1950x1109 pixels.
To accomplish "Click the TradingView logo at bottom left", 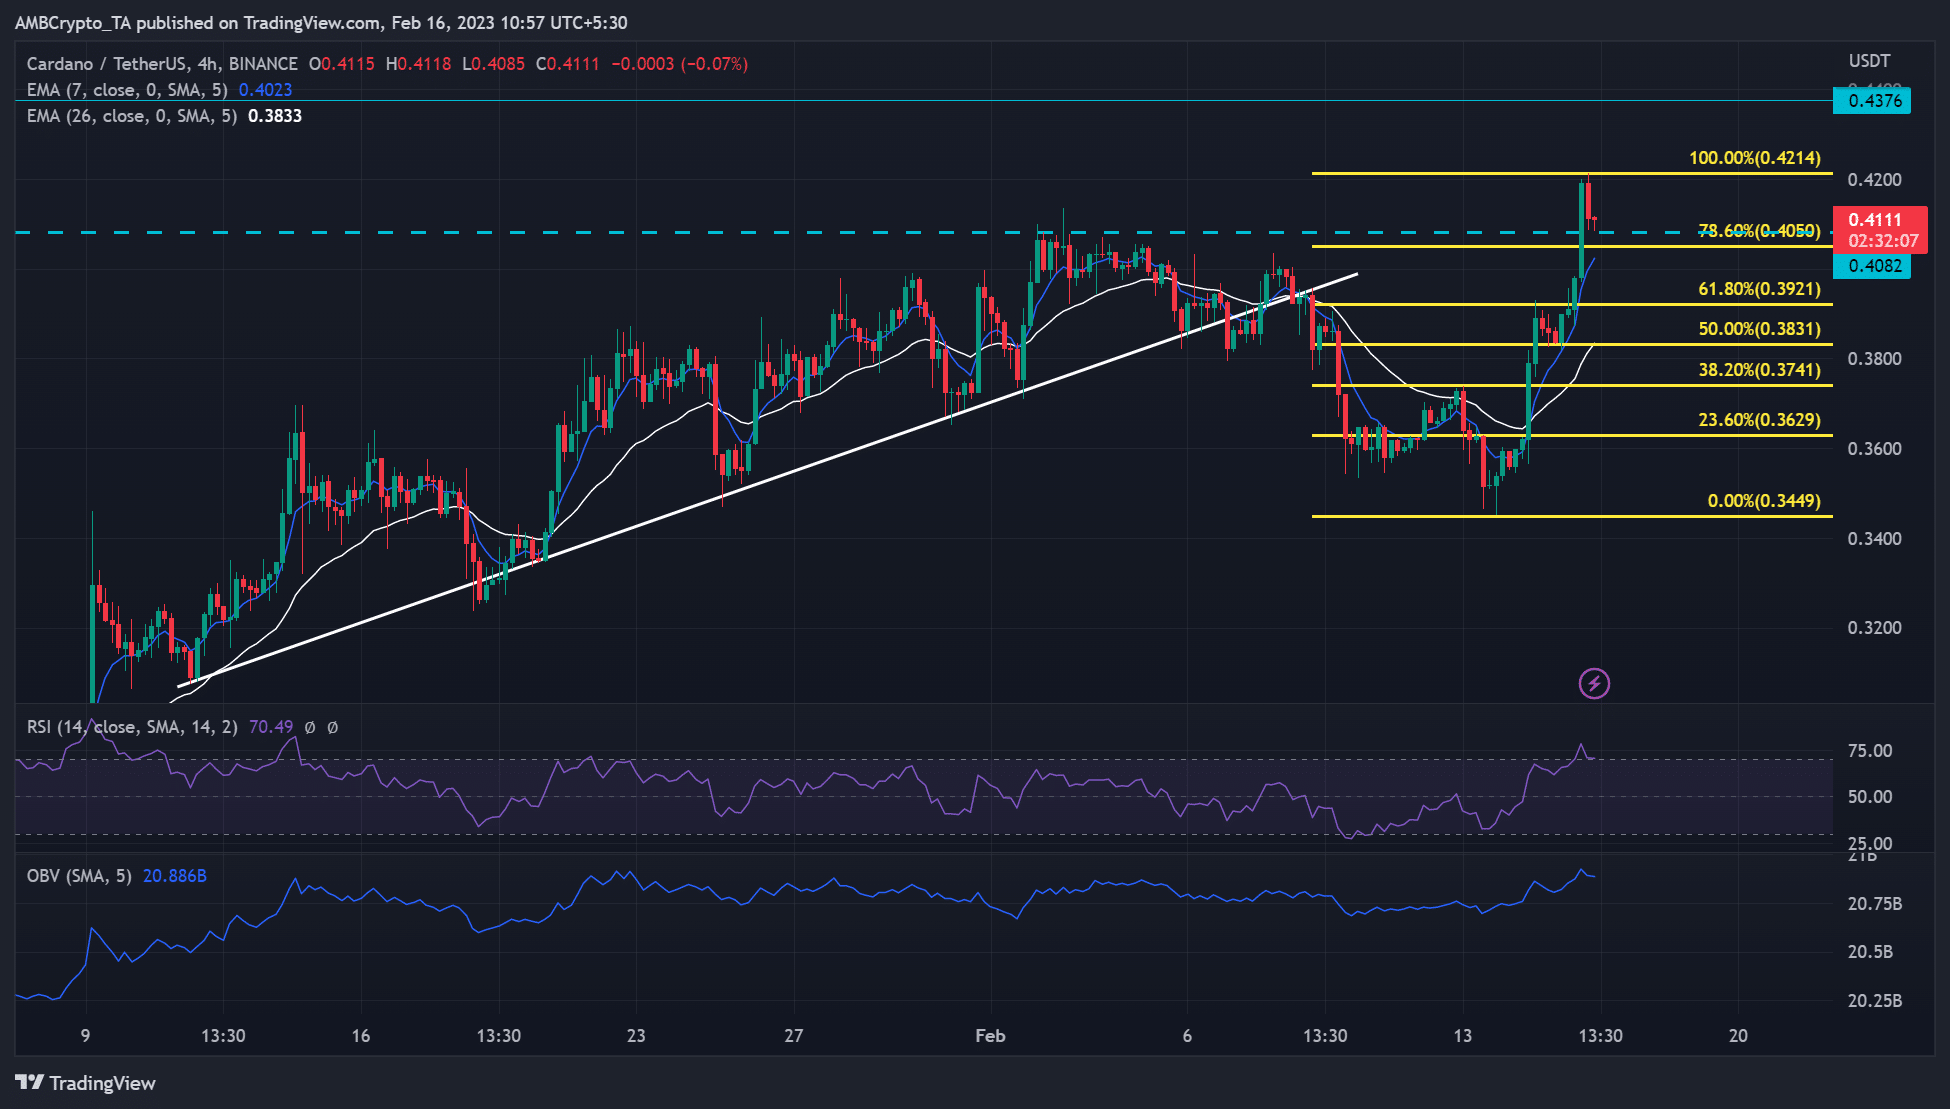I will (x=86, y=1083).
